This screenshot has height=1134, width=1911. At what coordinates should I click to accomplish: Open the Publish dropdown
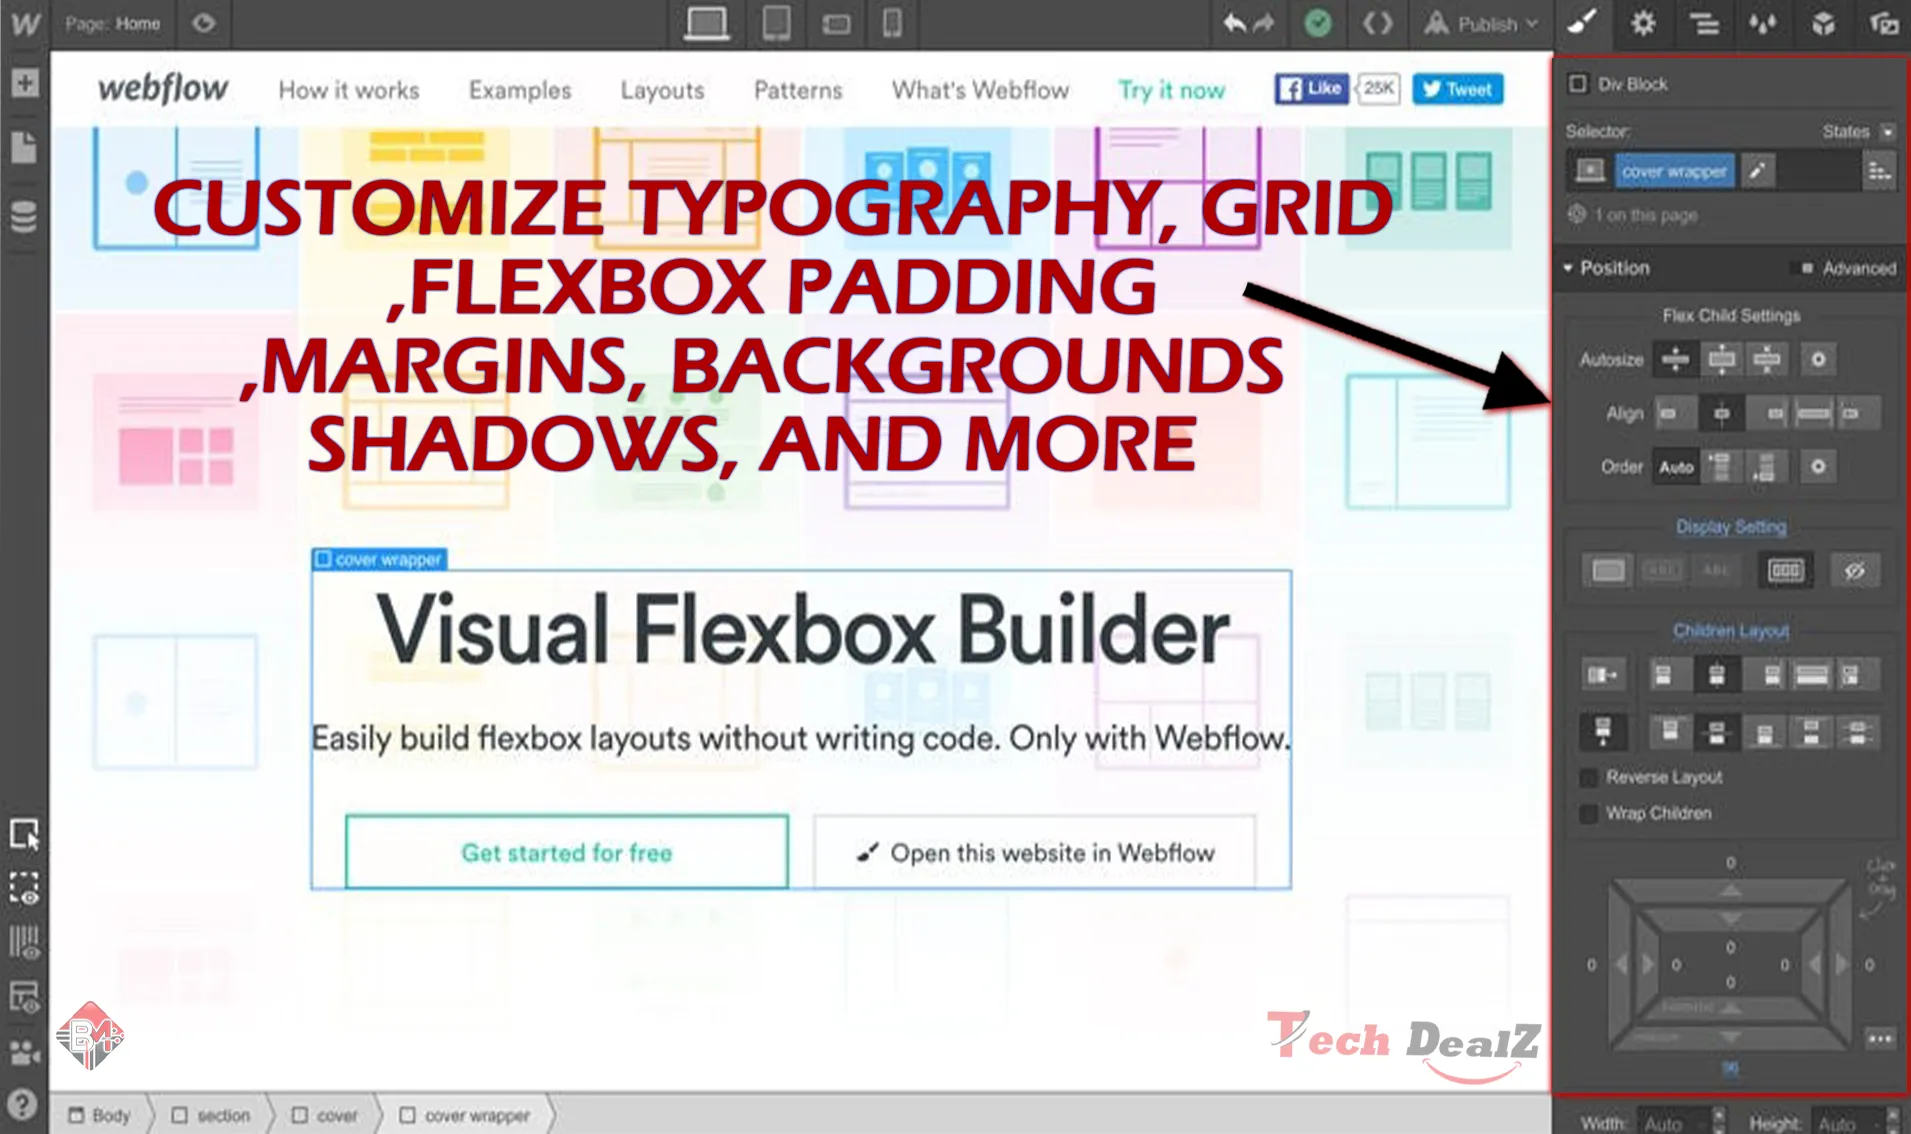coord(1480,24)
